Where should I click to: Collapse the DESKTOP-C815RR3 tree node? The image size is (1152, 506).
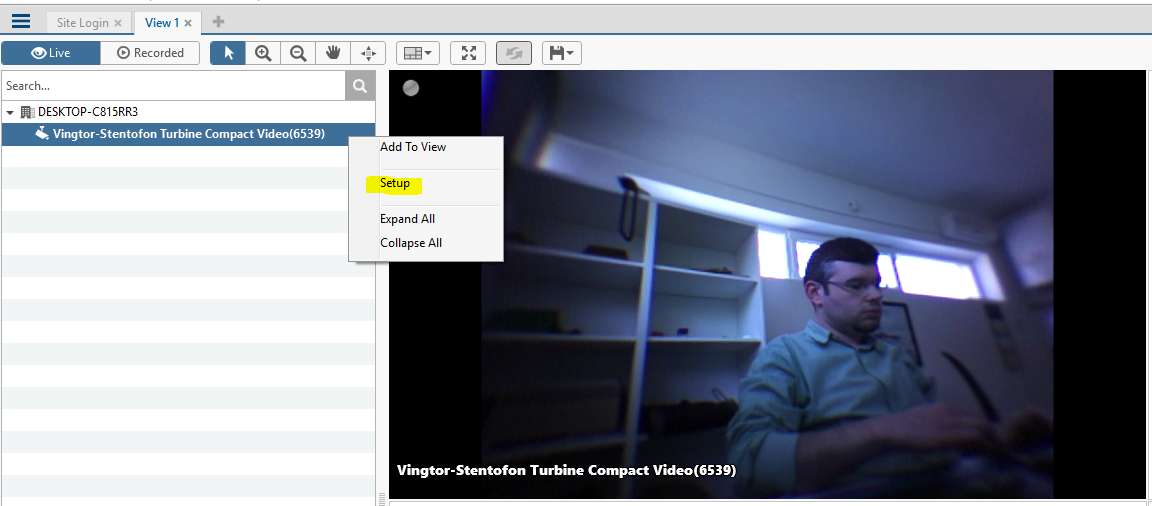pyautogui.click(x=10, y=112)
